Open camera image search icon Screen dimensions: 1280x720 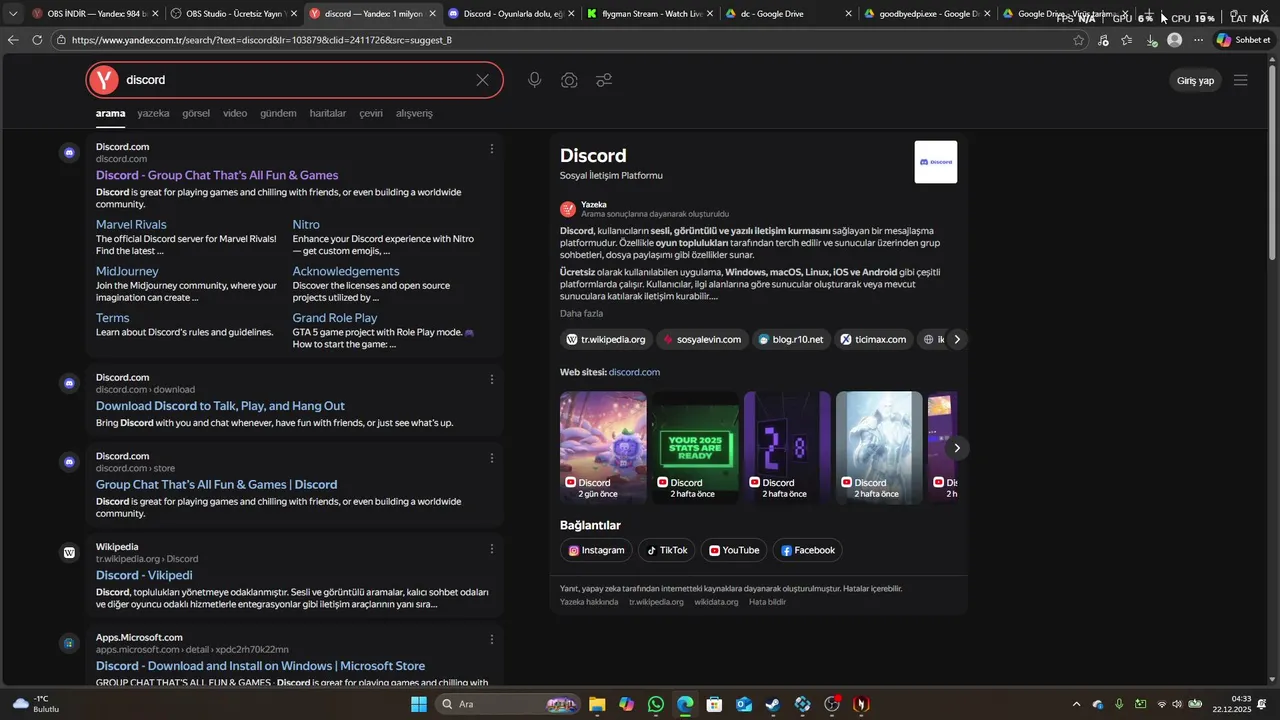(569, 80)
